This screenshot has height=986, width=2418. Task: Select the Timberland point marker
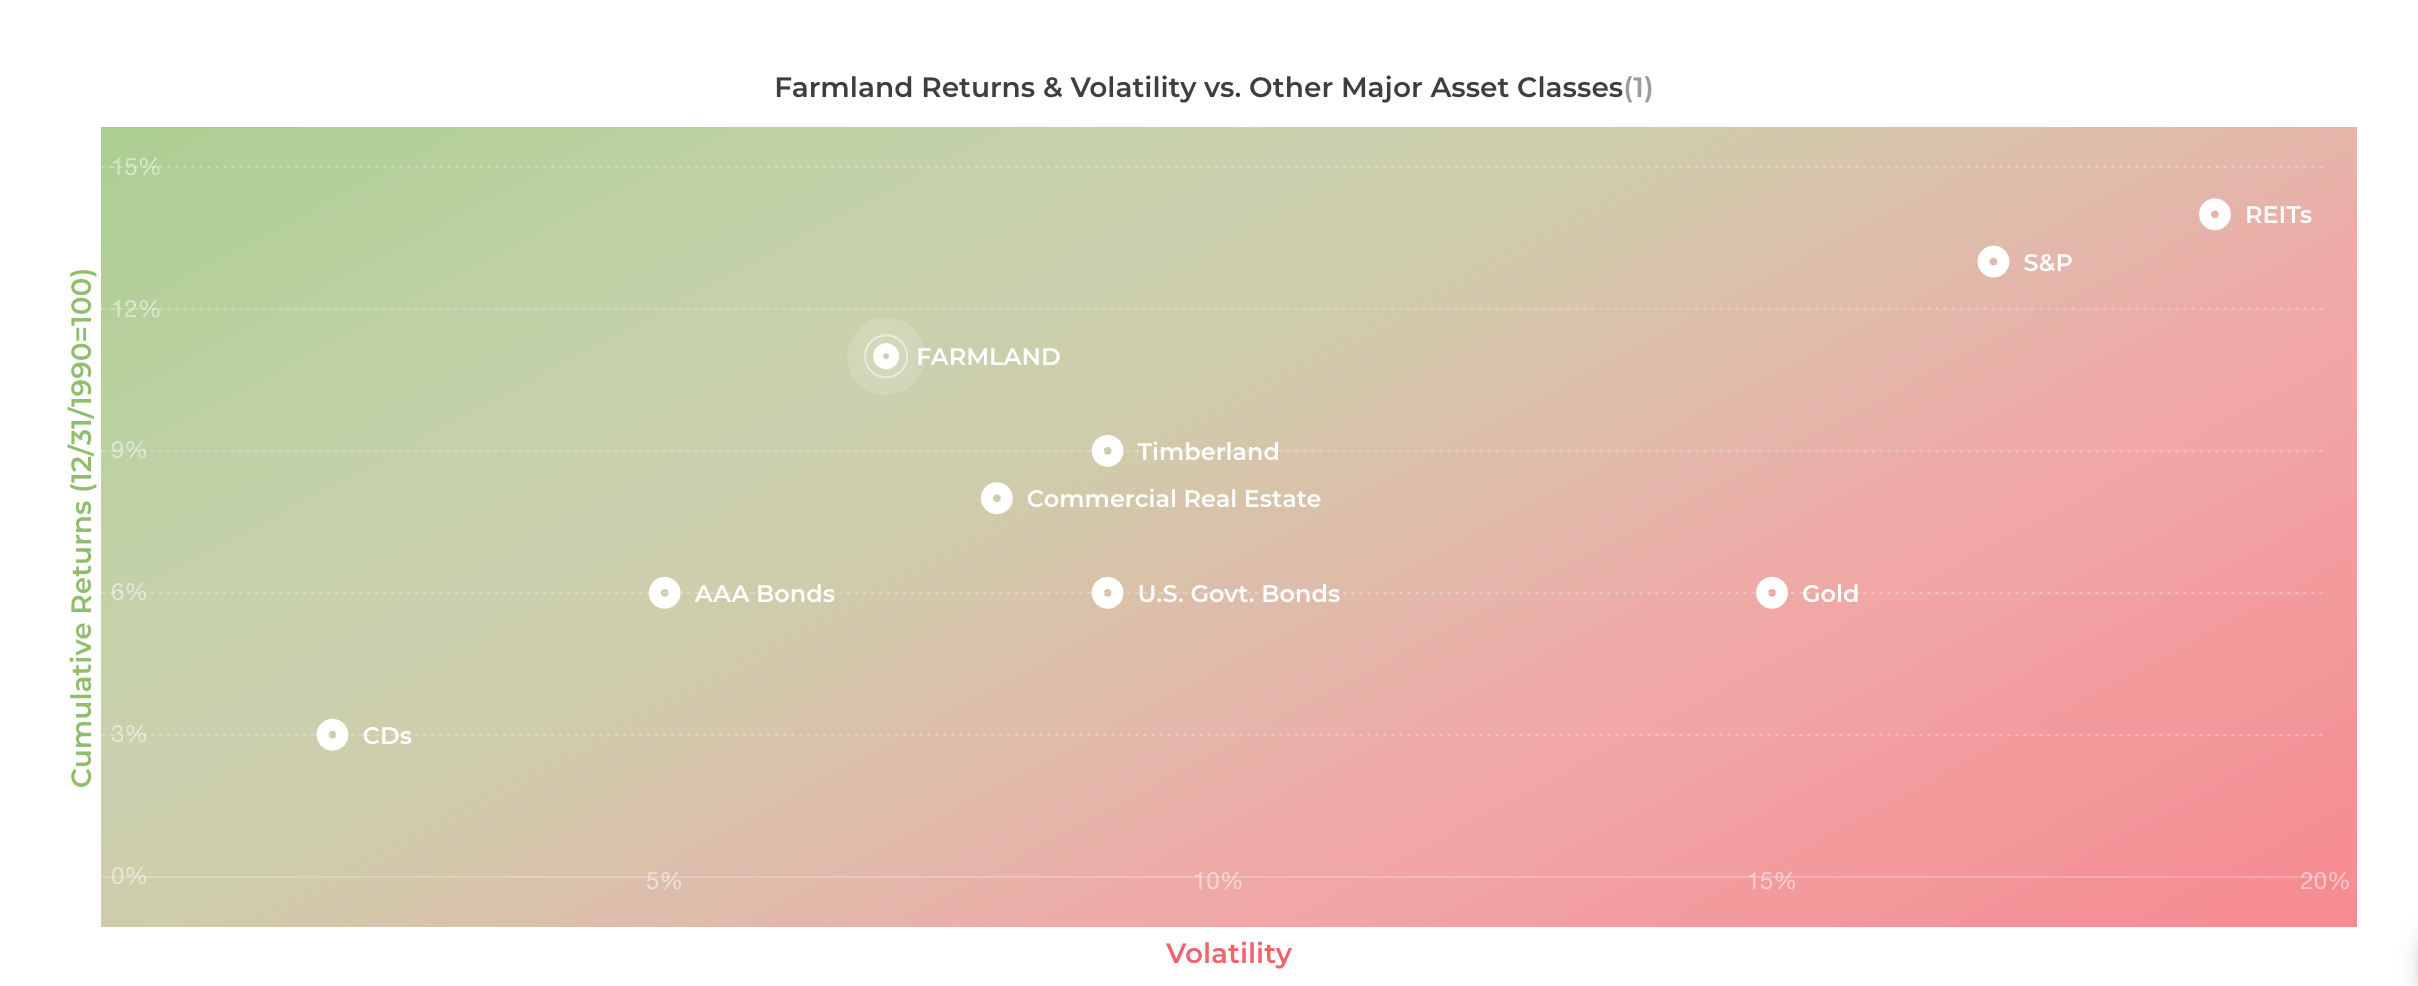pos(1107,451)
